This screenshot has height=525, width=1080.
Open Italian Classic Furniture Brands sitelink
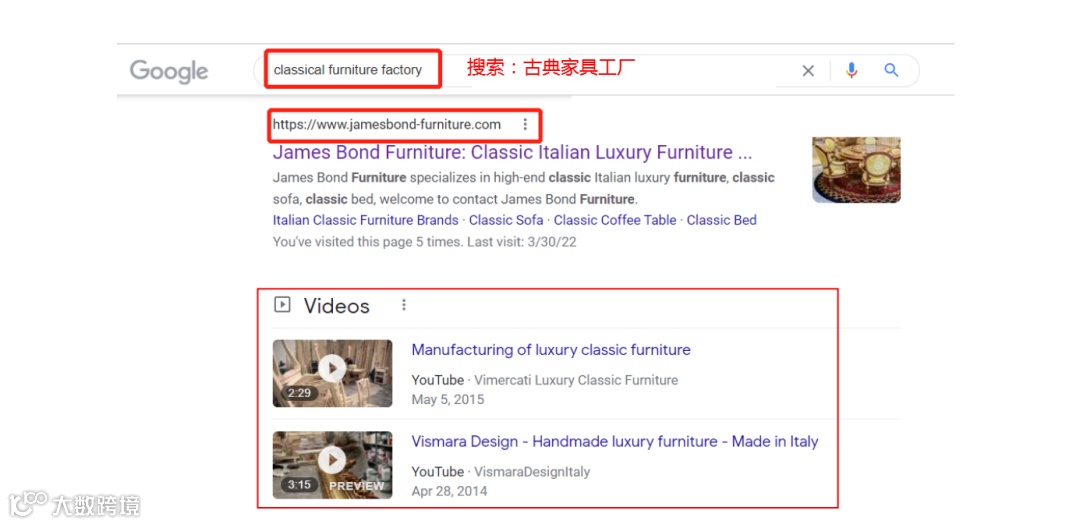click(x=365, y=220)
